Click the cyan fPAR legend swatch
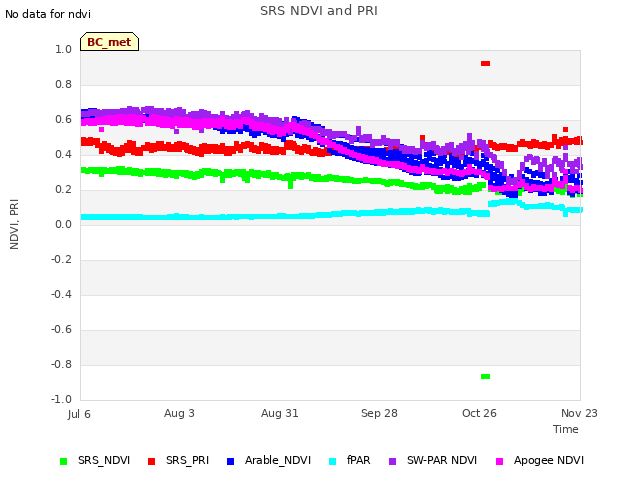 tap(333, 461)
